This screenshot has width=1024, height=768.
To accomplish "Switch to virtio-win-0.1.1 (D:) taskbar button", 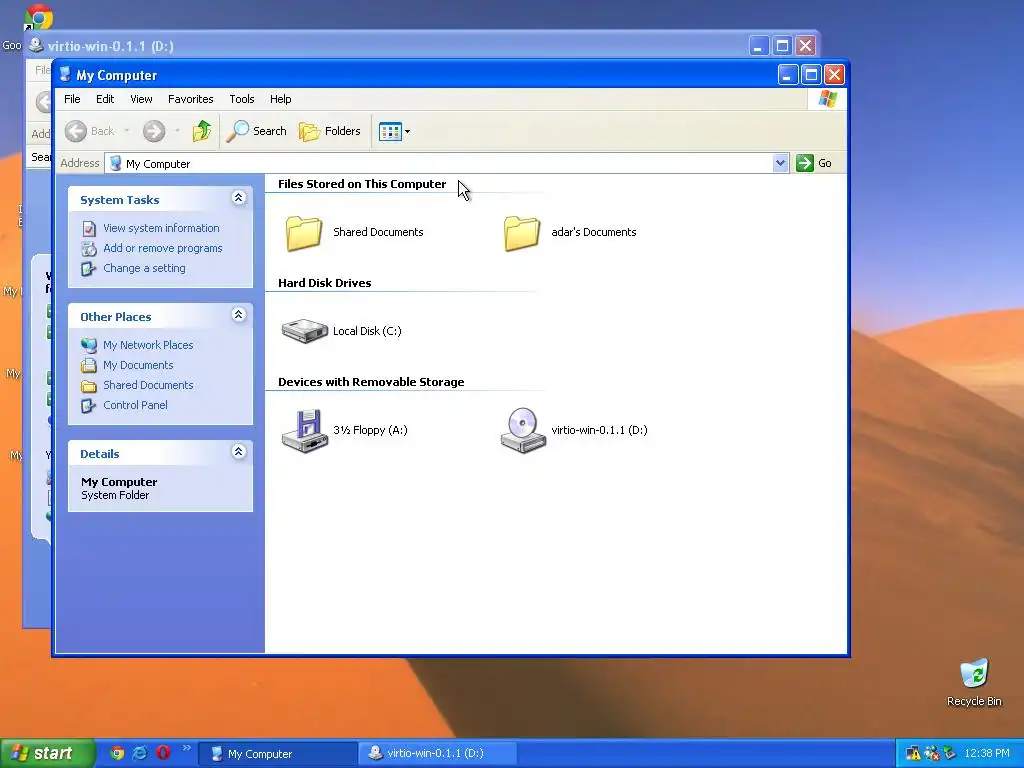I will tap(438, 754).
